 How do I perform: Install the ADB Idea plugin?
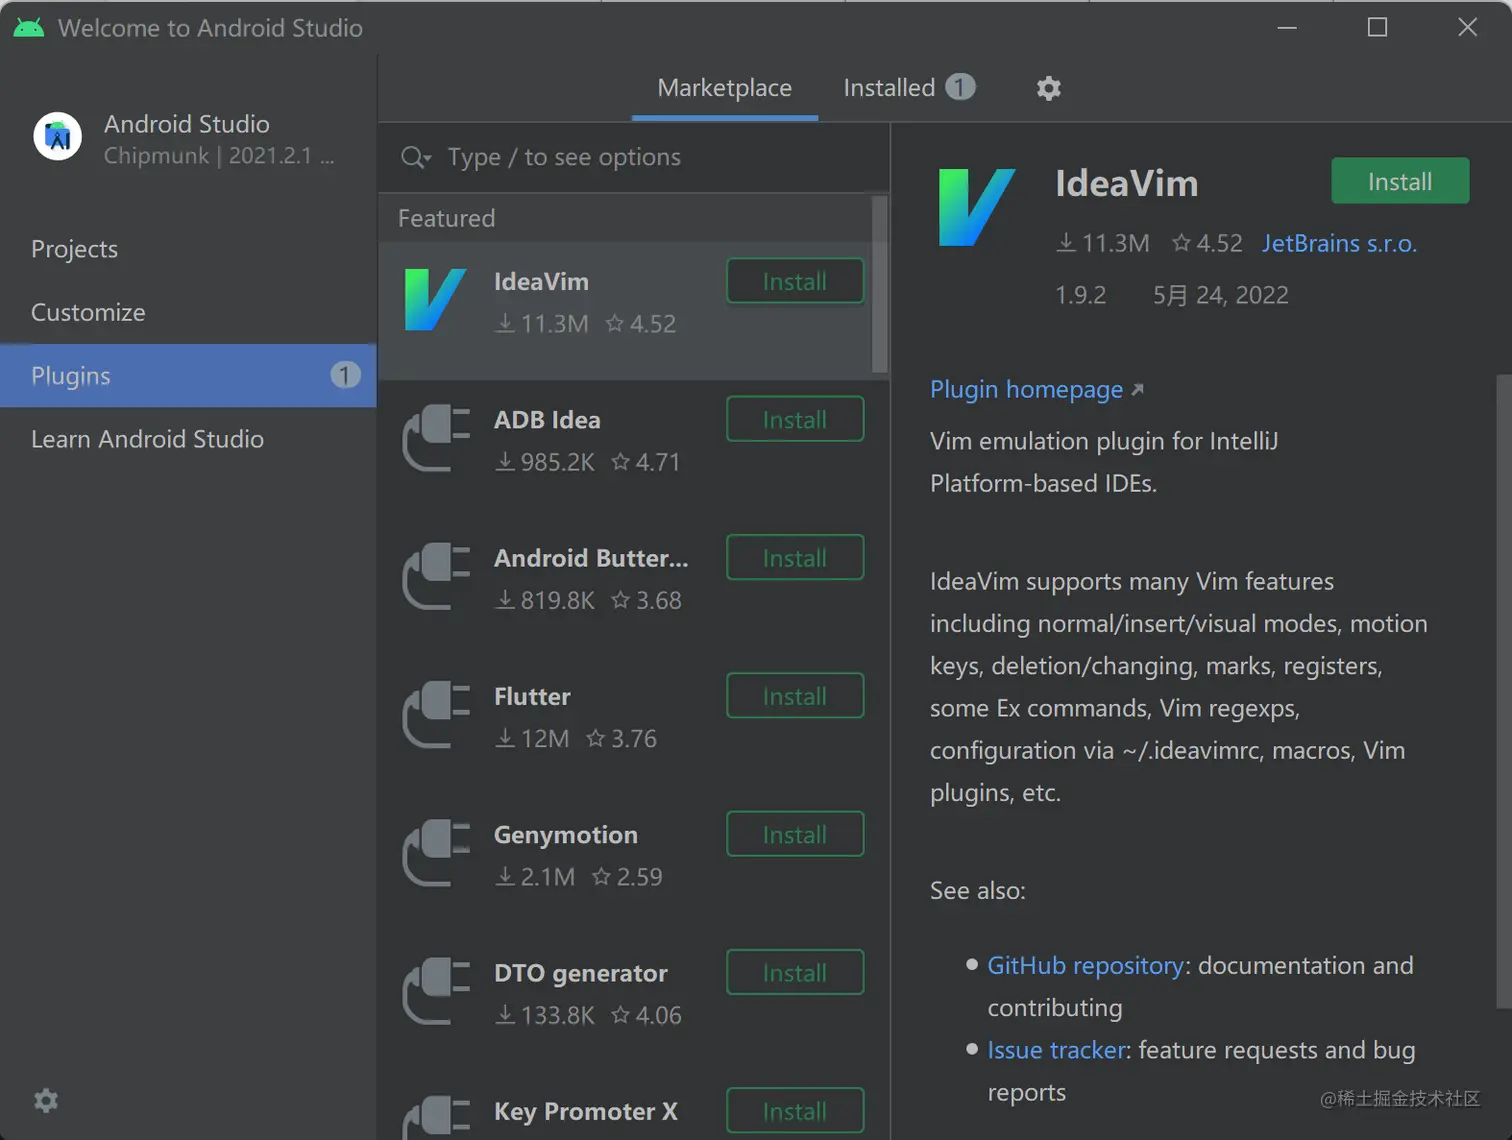pyautogui.click(x=795, y=419)
